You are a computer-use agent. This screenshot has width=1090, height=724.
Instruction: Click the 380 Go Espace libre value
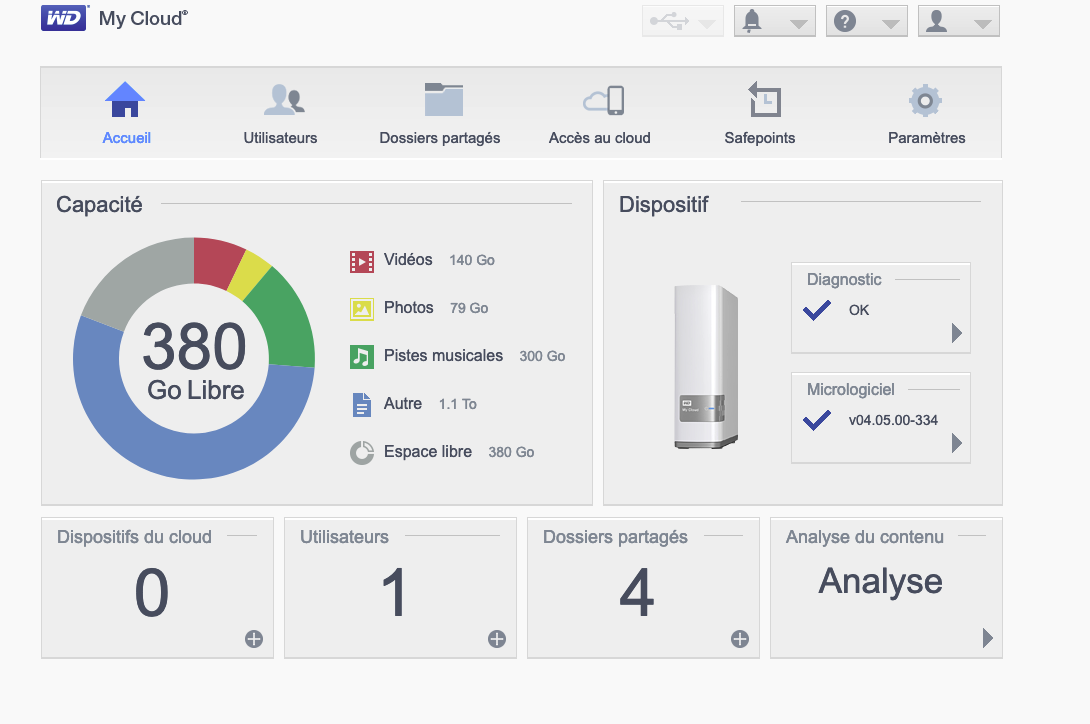[511, 452]
